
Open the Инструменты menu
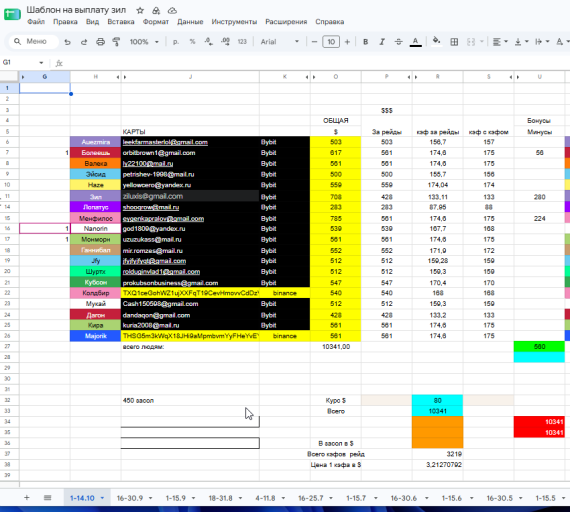pos(234,22)
